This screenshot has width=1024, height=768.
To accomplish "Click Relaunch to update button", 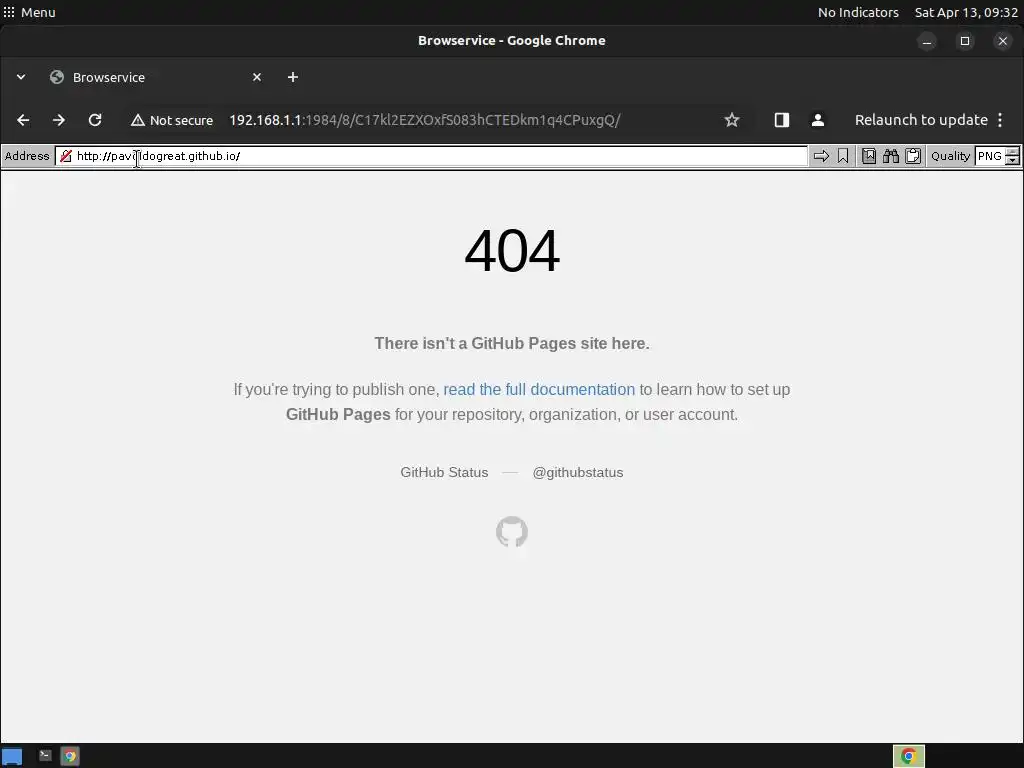I will click(921, 120).
